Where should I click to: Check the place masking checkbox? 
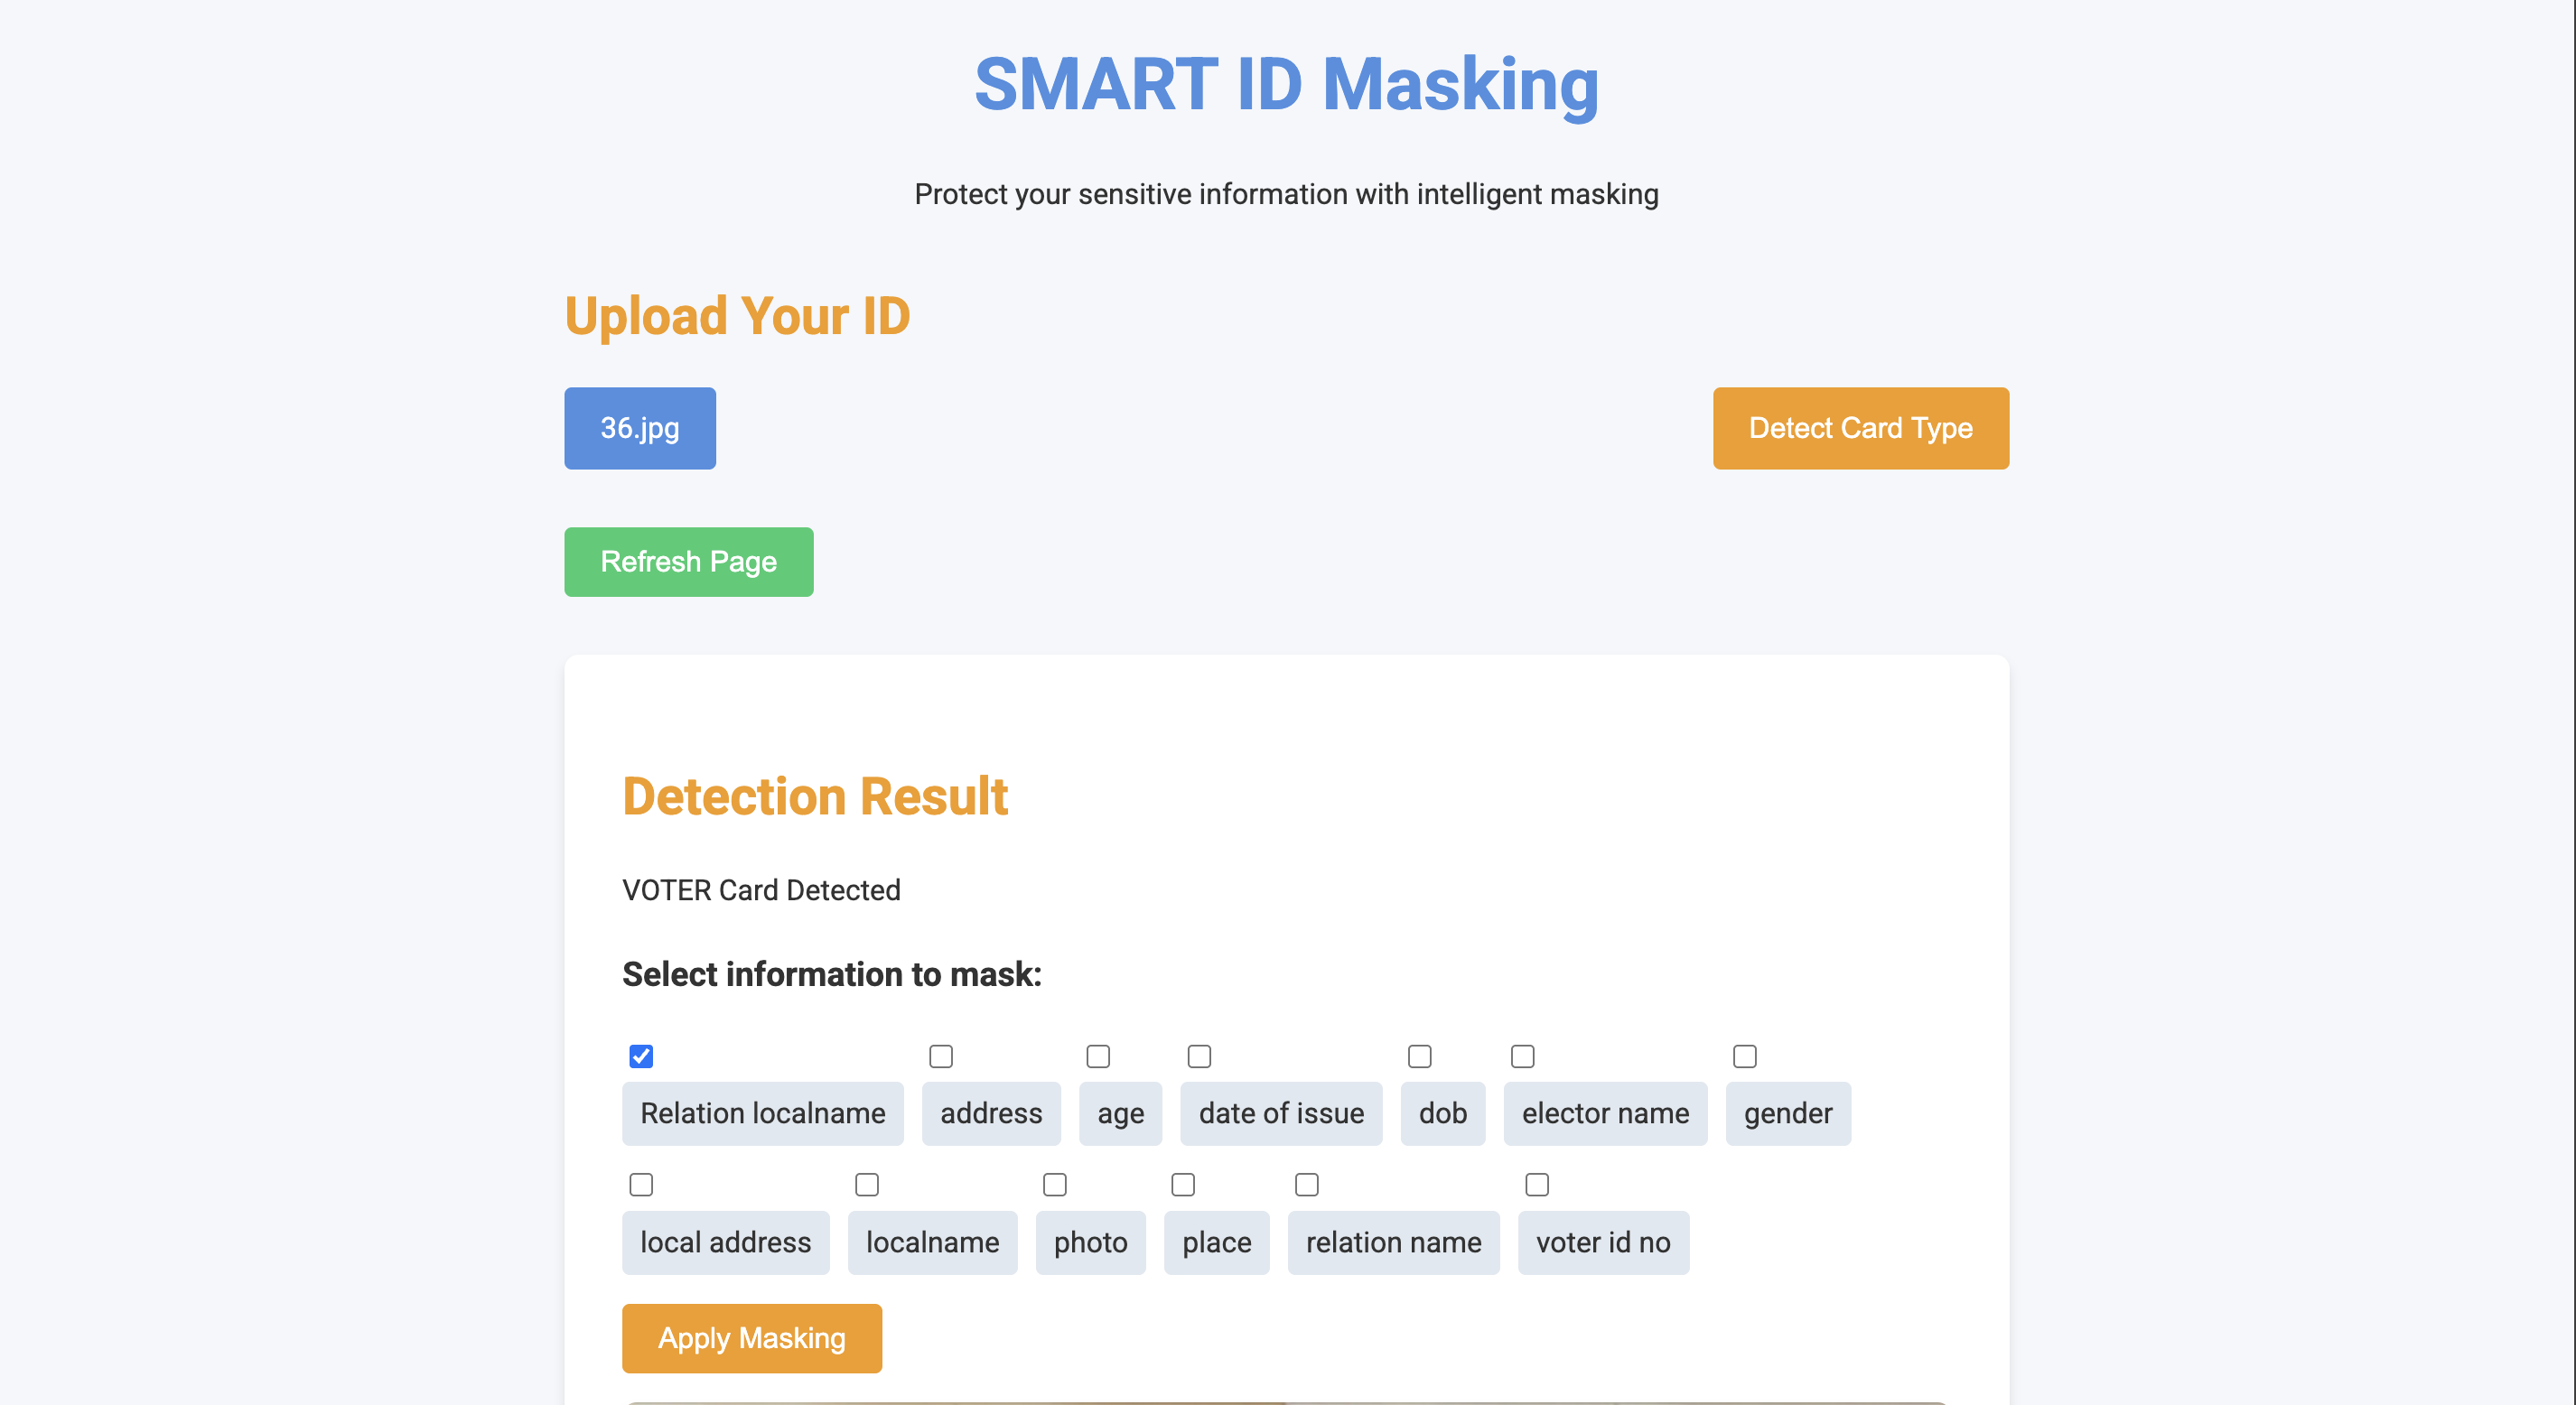(1181, 1184)
